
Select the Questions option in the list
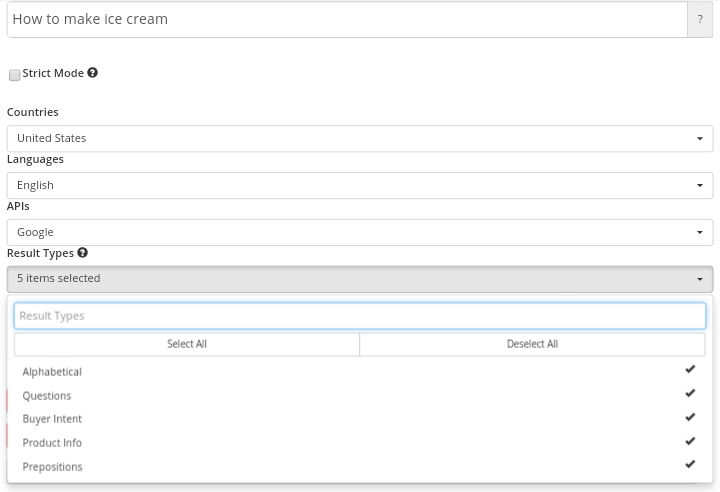(47, 396)
